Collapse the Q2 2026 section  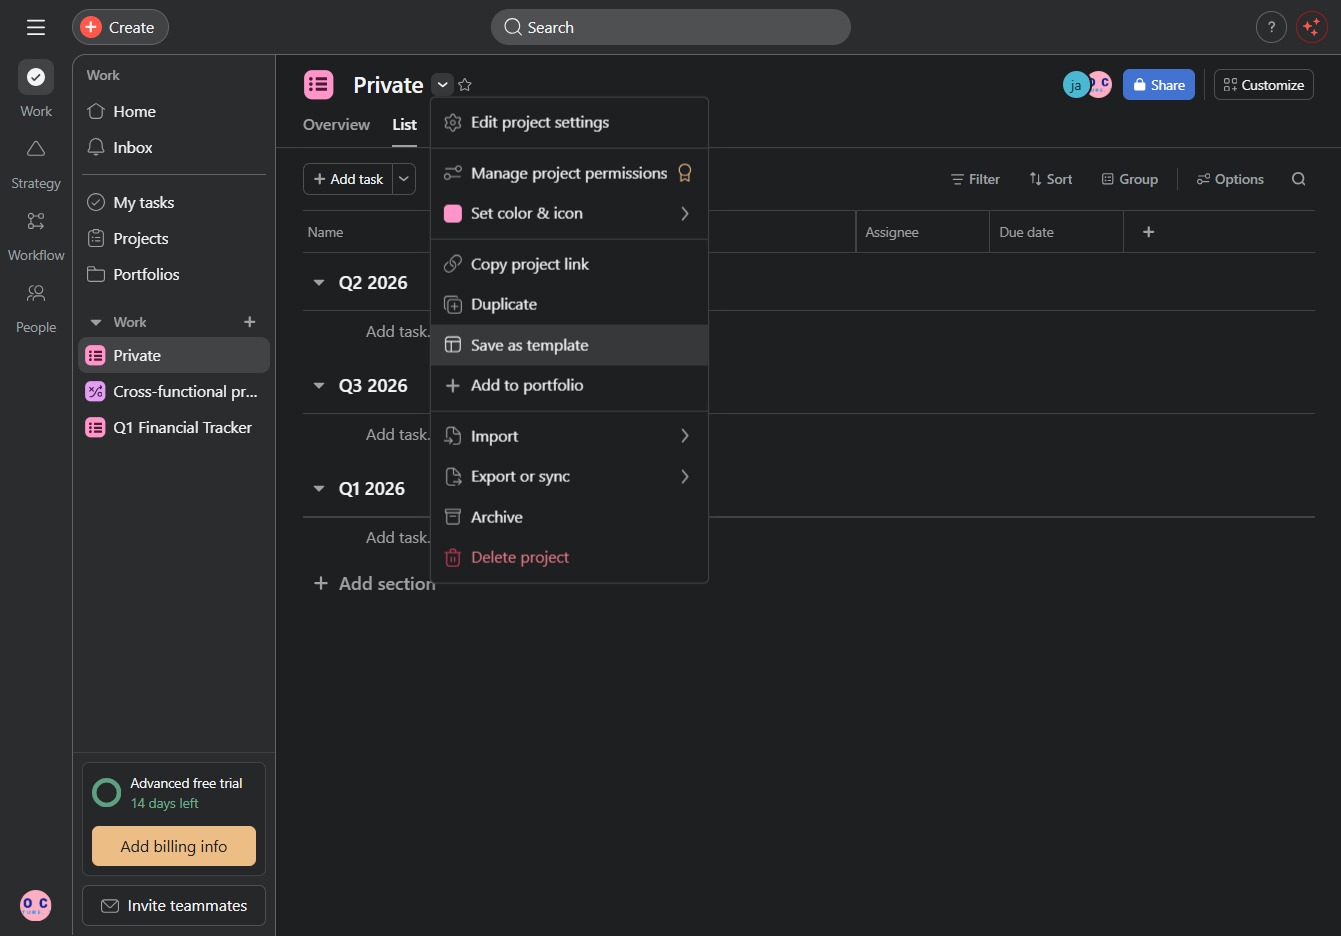(x=319, y=283)
